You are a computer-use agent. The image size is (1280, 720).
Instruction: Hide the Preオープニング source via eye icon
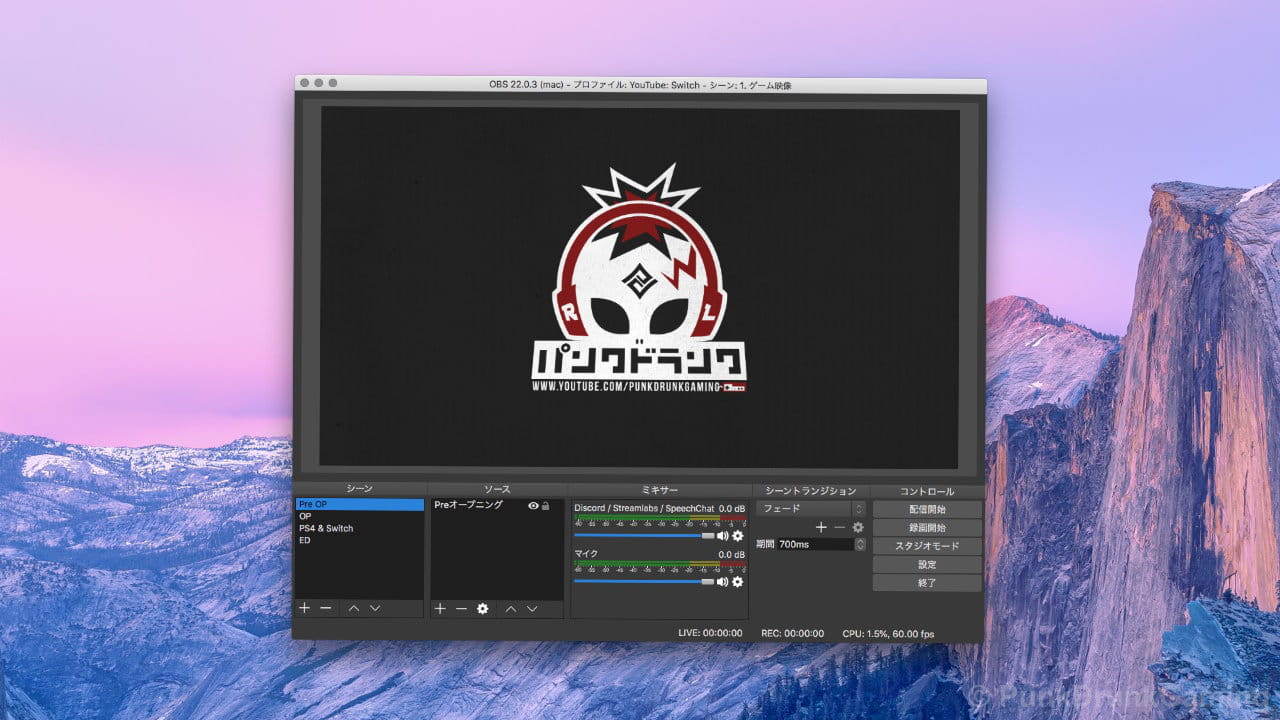(x=534, y=506)
